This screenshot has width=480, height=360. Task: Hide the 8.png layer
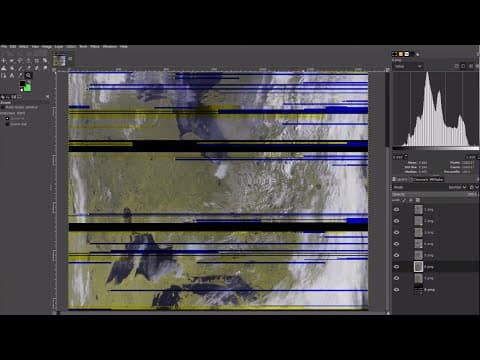(x=396, y=289)
